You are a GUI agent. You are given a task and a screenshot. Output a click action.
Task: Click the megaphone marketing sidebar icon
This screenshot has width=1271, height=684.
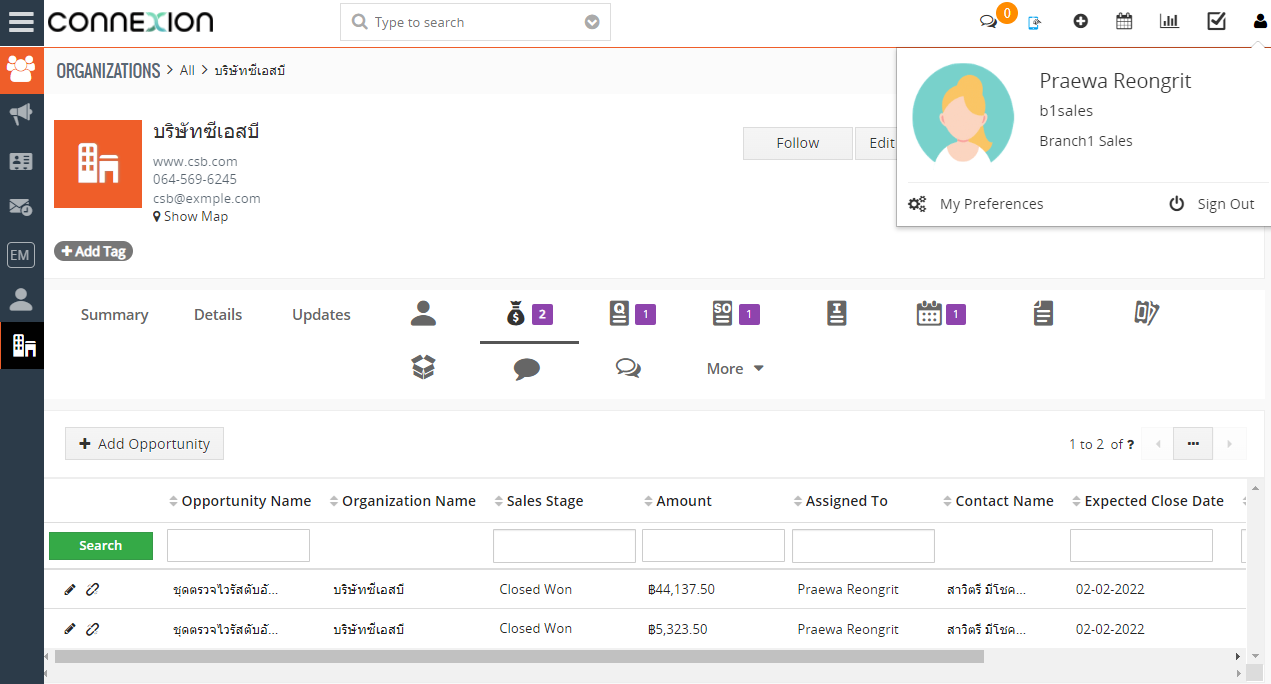21,115
